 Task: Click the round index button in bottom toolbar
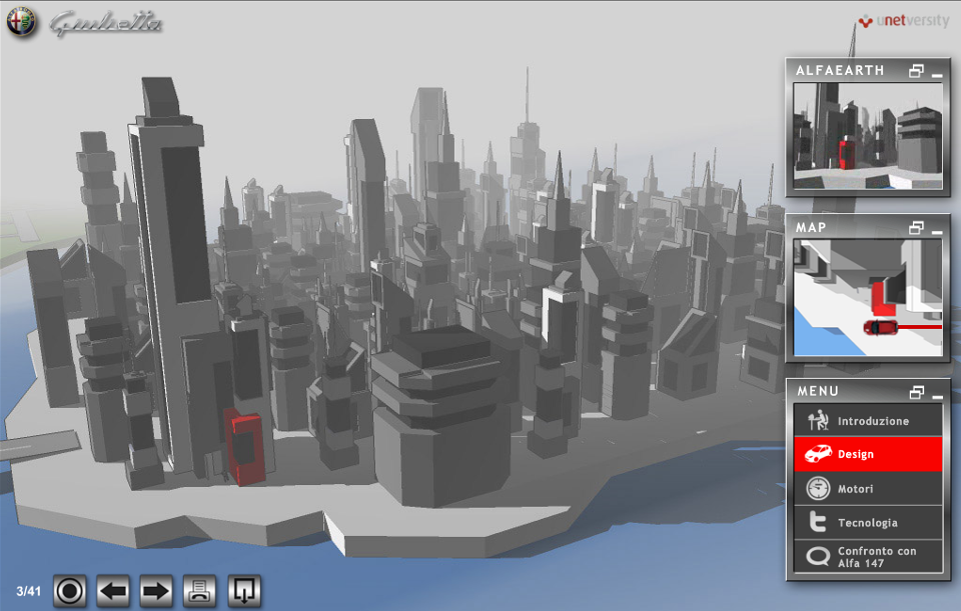point(70,591)
